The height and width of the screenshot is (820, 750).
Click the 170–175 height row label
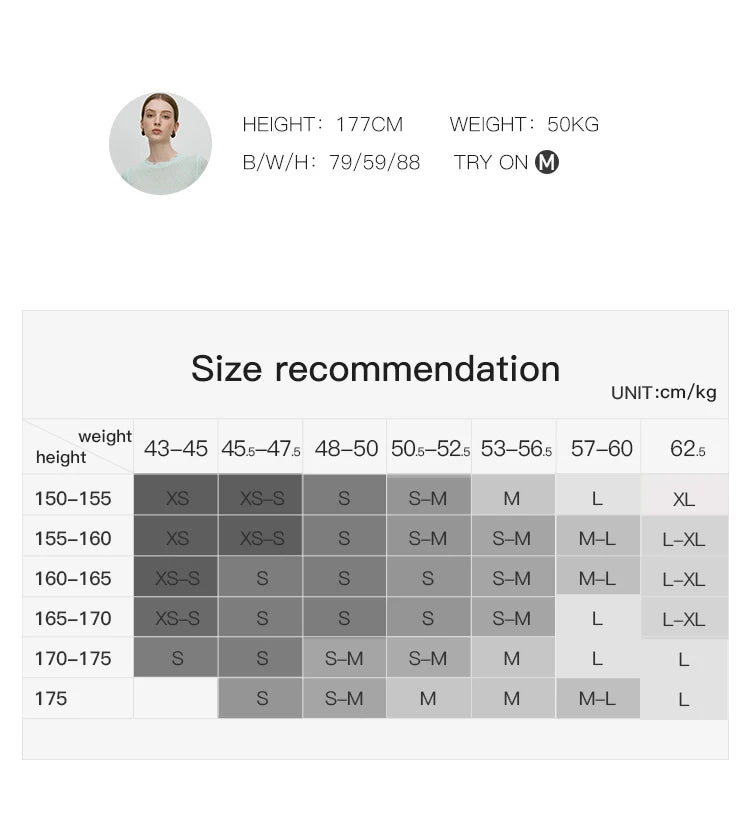(73, 658)
